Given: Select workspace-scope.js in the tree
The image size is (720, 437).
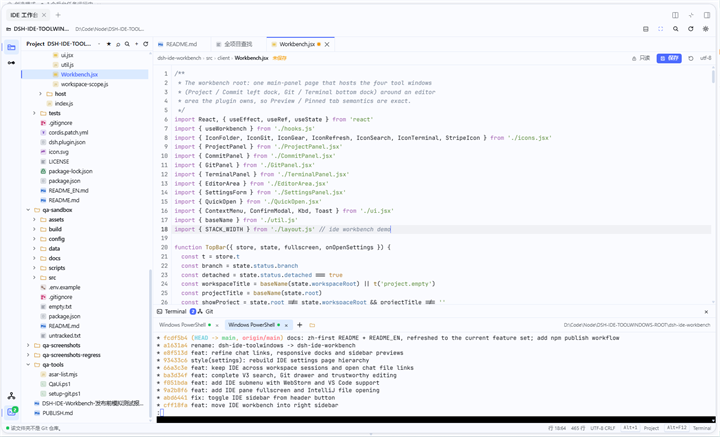Looking at the screenshot, I should click(x=84, y=84).
